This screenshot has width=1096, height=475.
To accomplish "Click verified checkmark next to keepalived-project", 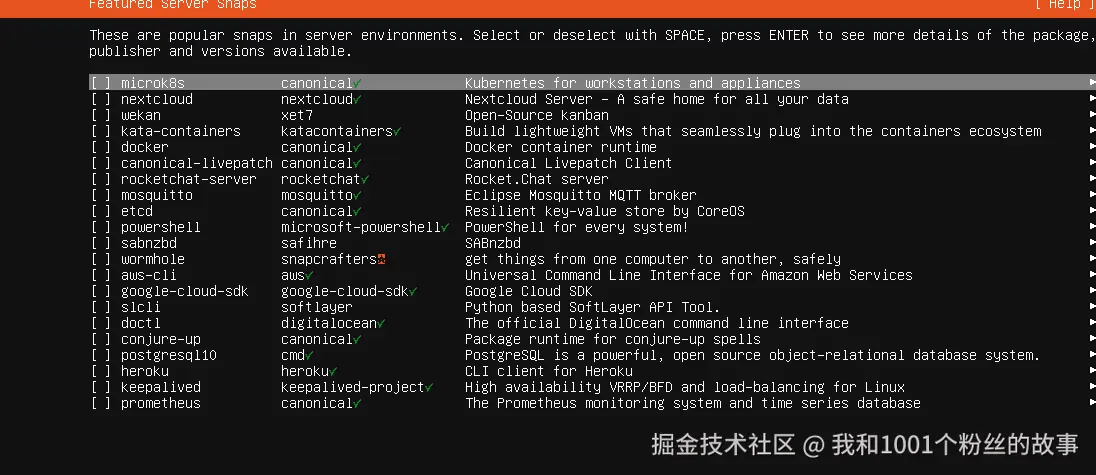I will point(429,387).
